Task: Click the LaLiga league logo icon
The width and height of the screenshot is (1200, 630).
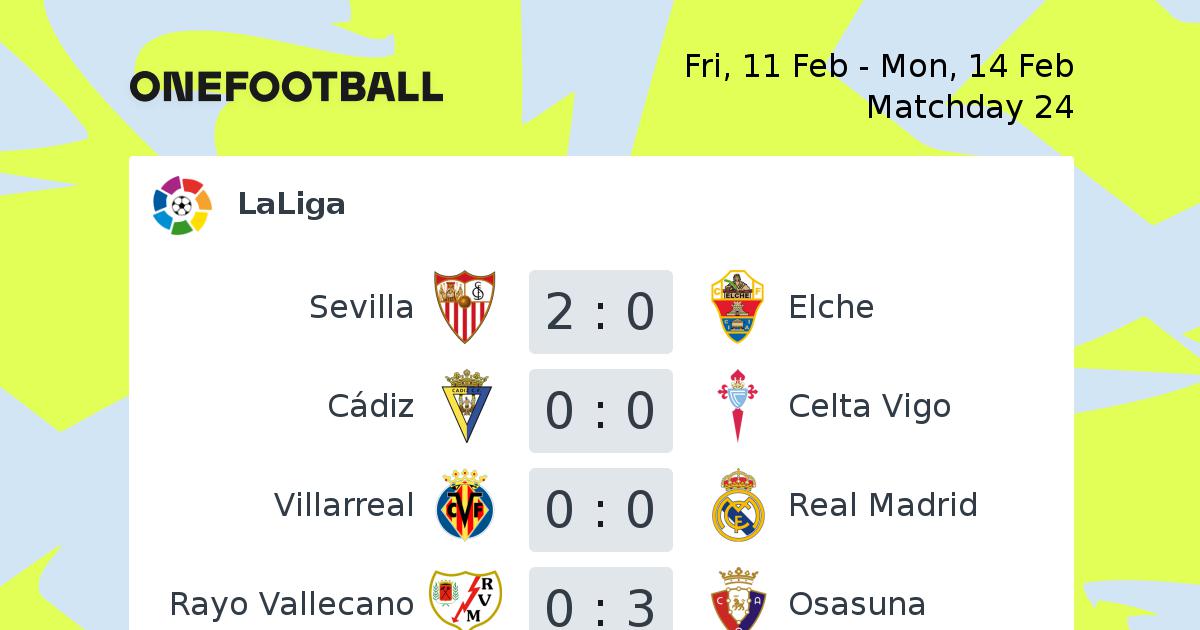Action: [182, 205]
